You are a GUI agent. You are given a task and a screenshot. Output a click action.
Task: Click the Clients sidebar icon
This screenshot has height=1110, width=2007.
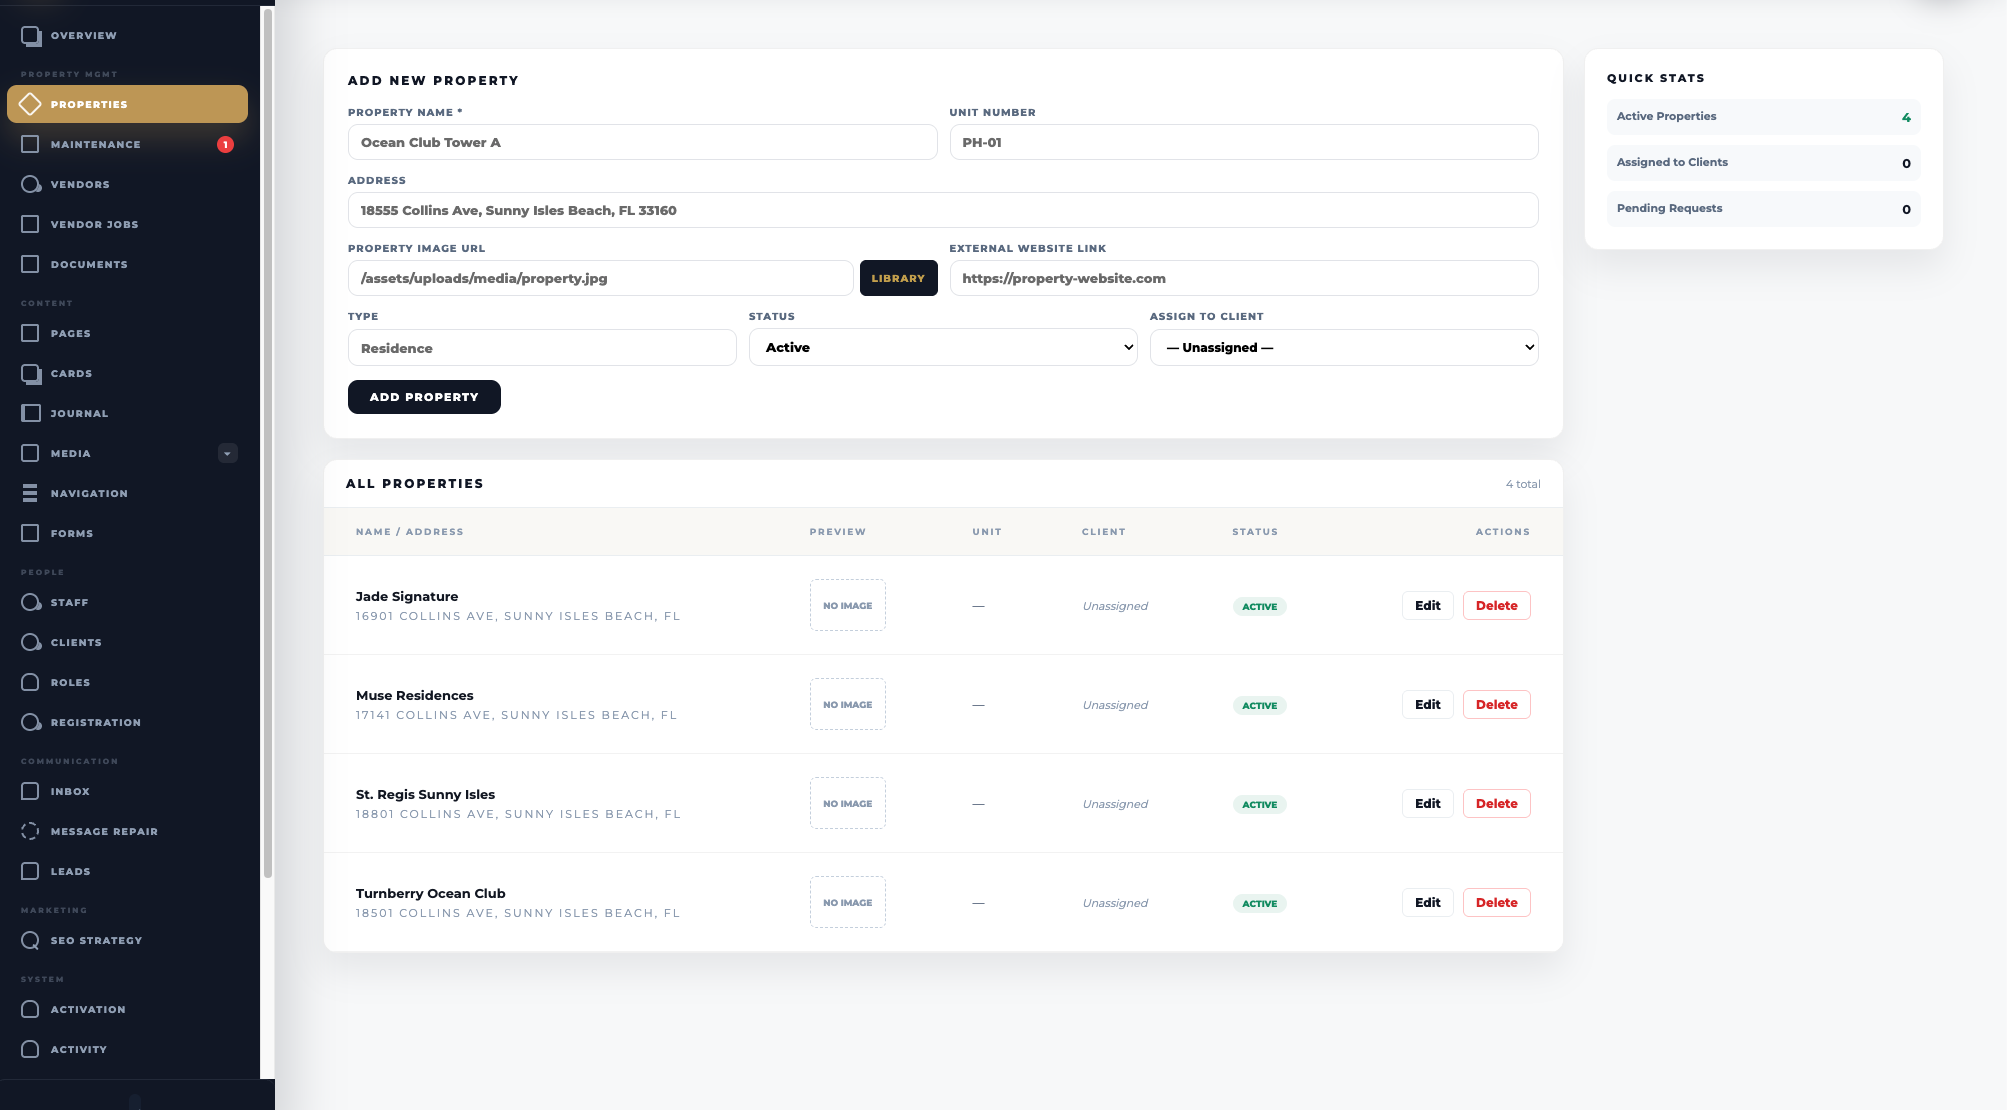click(31, 643)
